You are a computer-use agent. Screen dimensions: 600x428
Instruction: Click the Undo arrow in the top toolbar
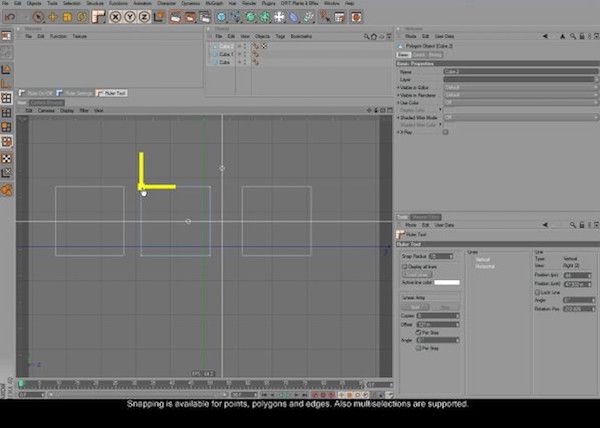tap(10, 17)
